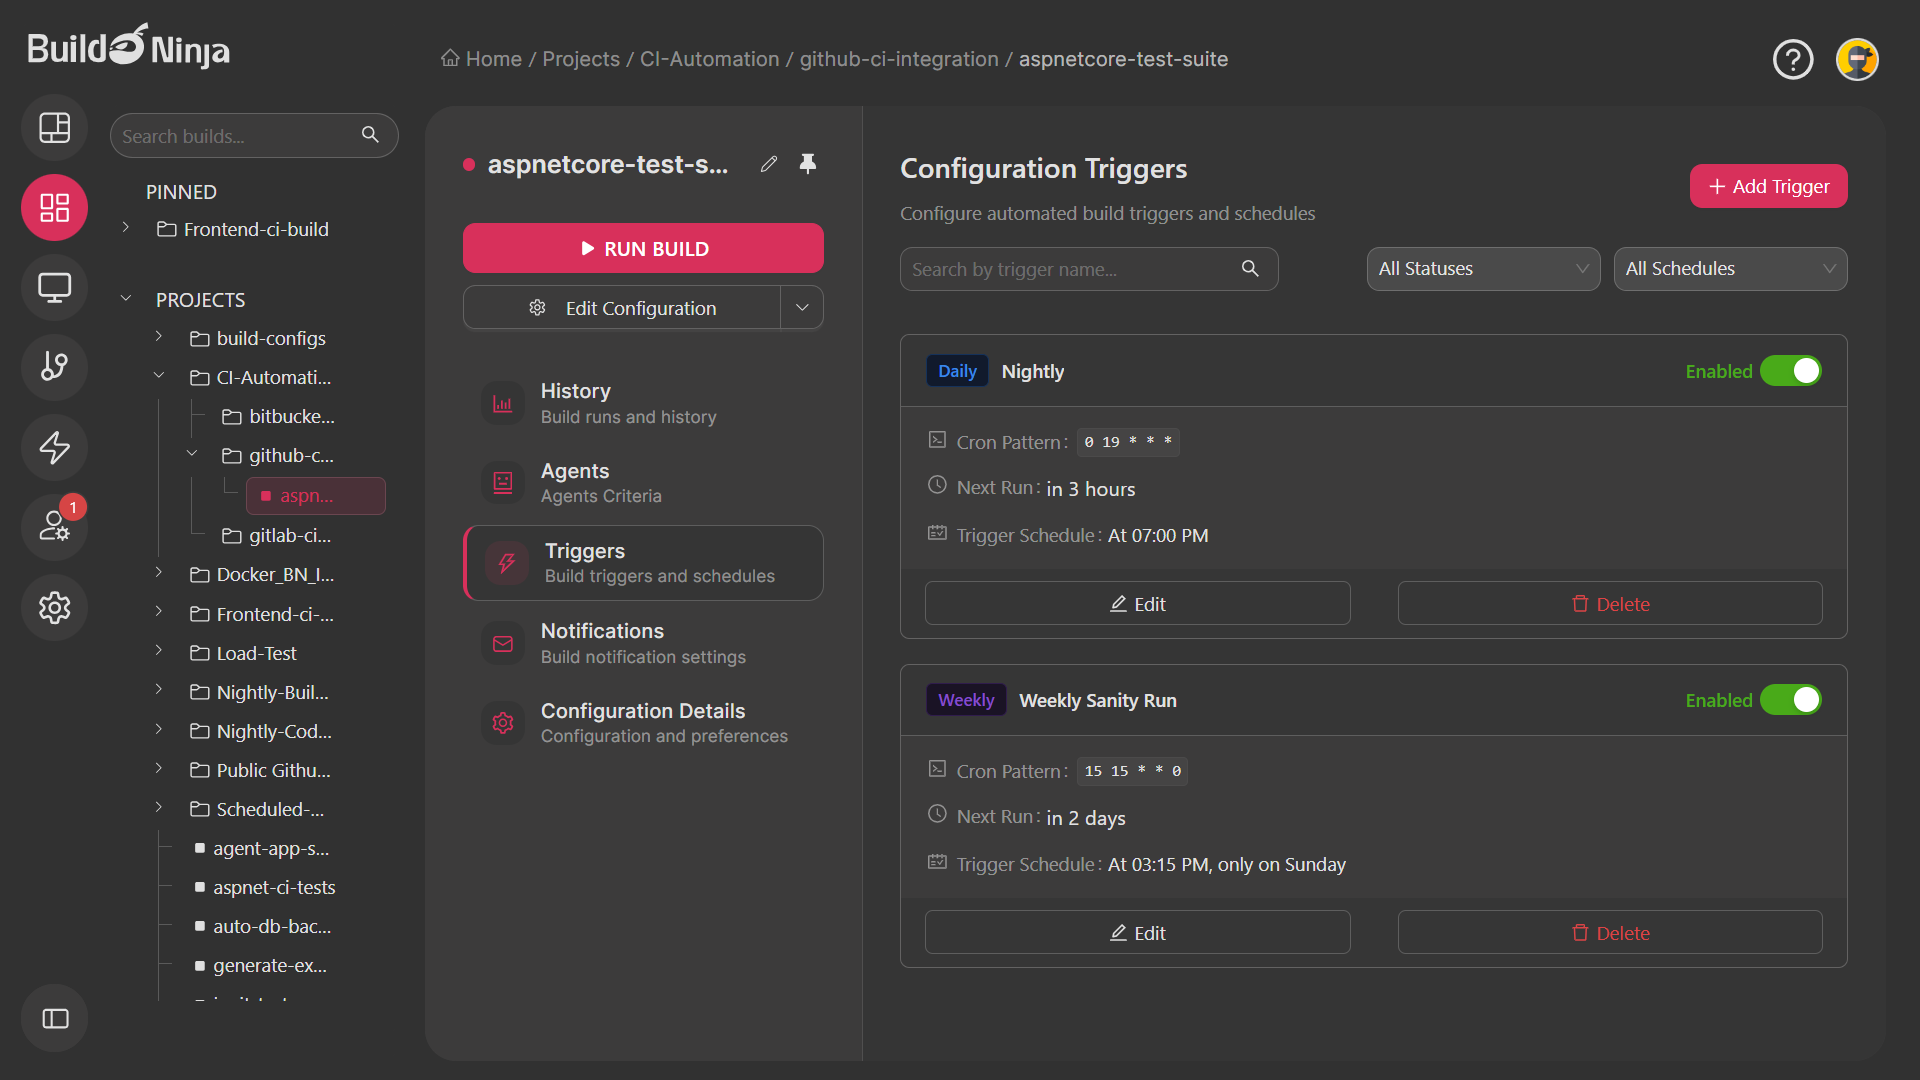Open the All Schedules dropdown

(1731, 268)
